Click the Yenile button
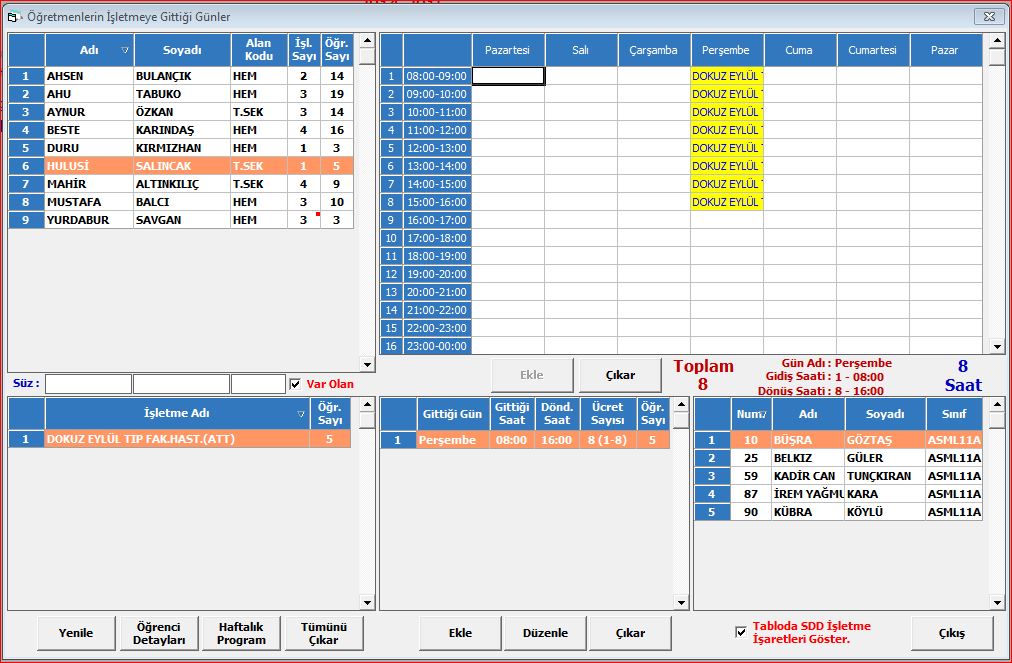 (76, 633)
